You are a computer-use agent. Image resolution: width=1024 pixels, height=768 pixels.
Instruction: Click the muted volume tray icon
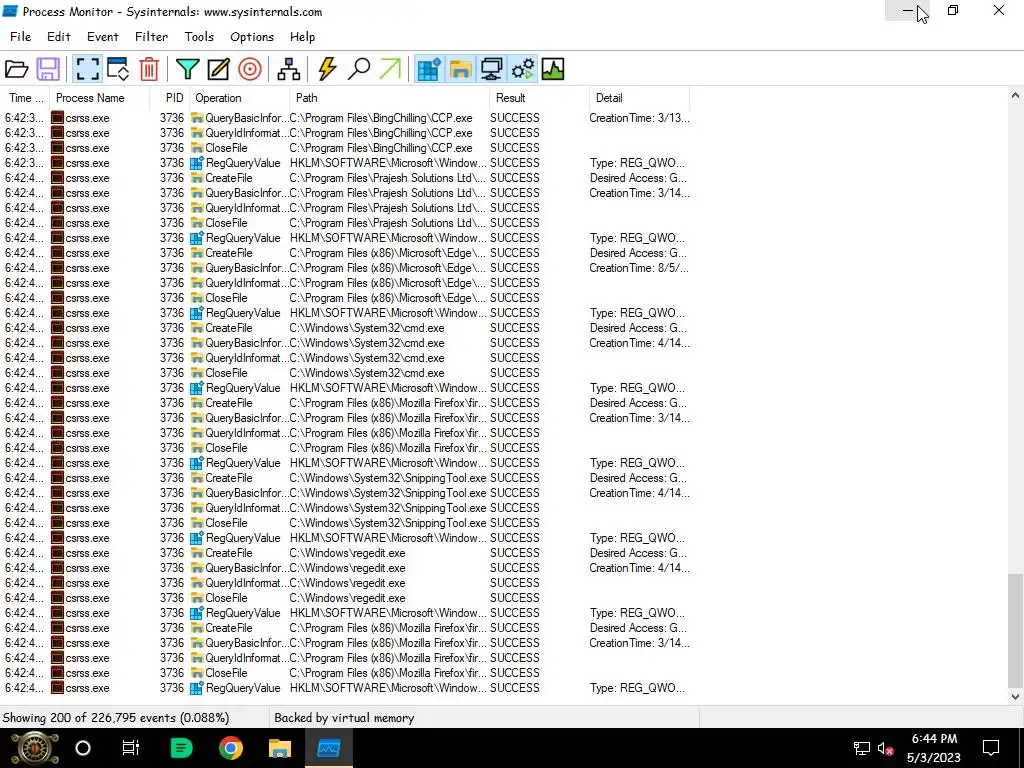pos(886,748)
